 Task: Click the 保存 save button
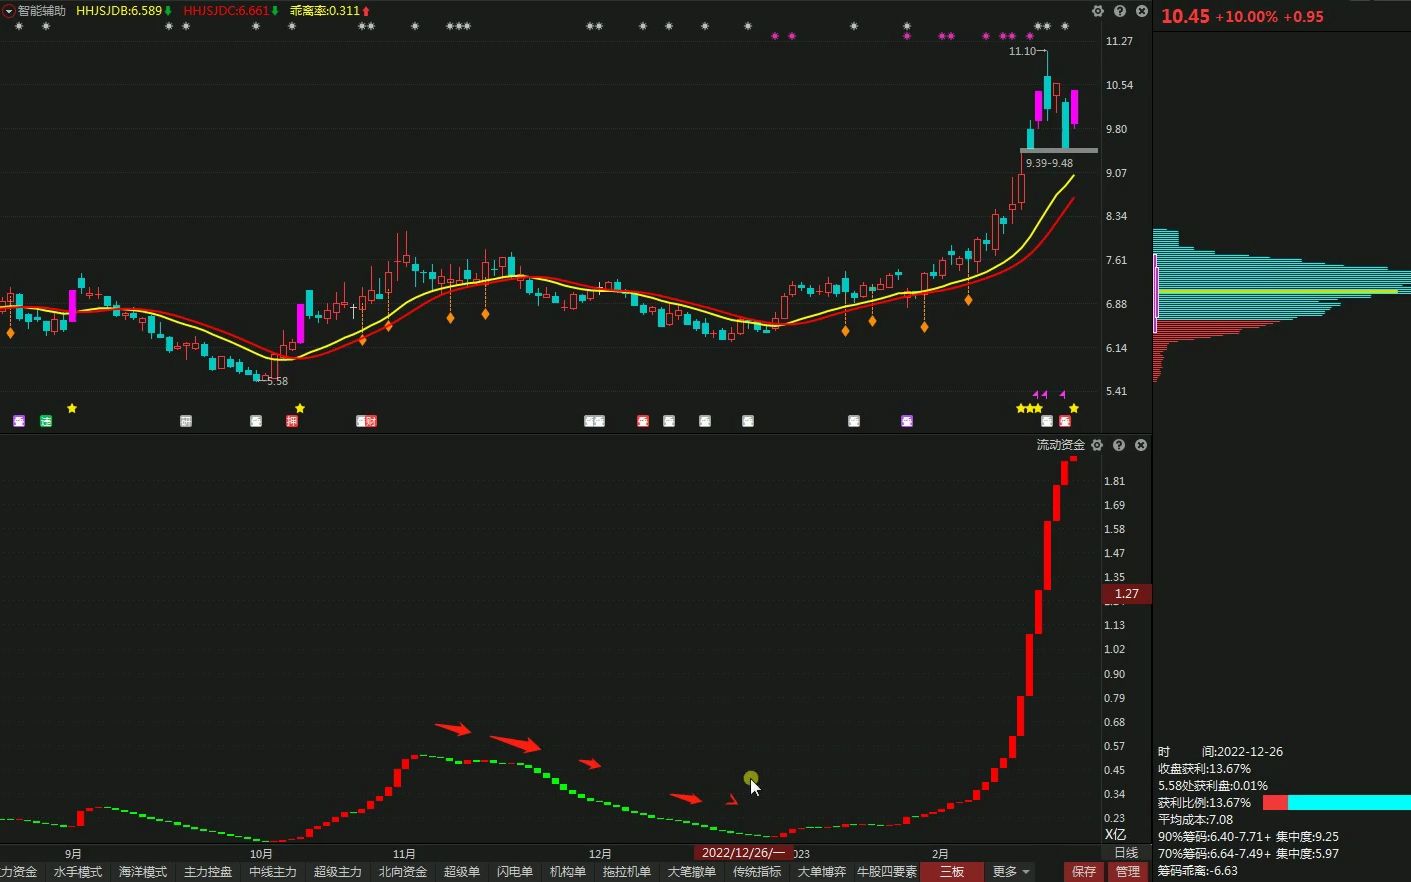tap(1084, 872)
